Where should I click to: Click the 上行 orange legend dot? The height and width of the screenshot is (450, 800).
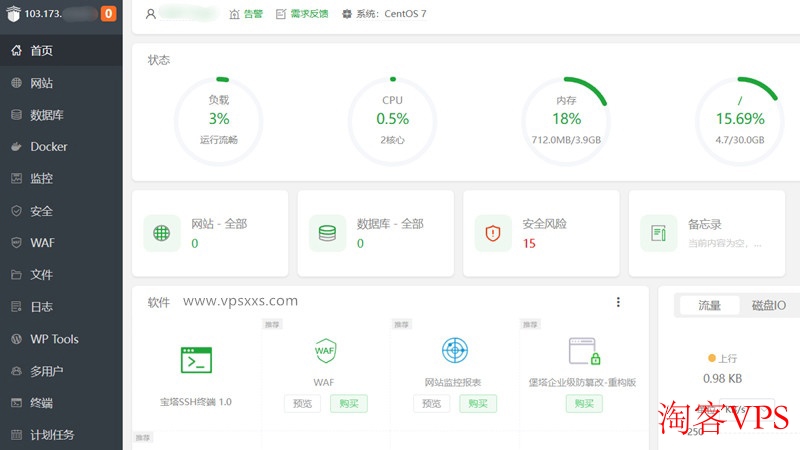[712, 358]
